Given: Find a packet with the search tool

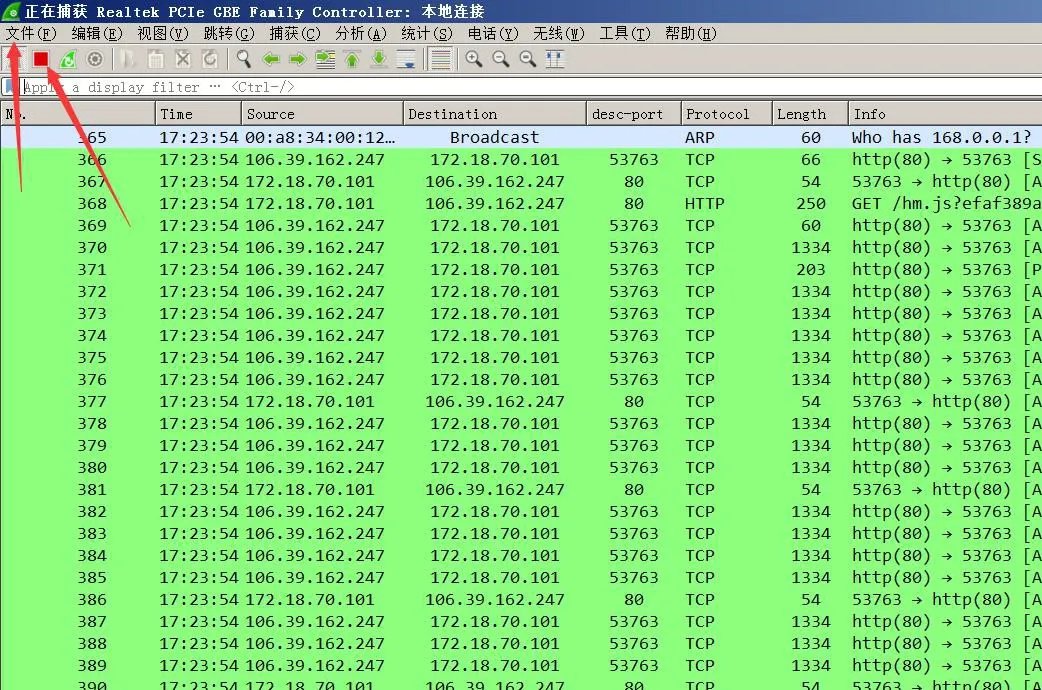Looking at the screenshot, I should point(243,59).
